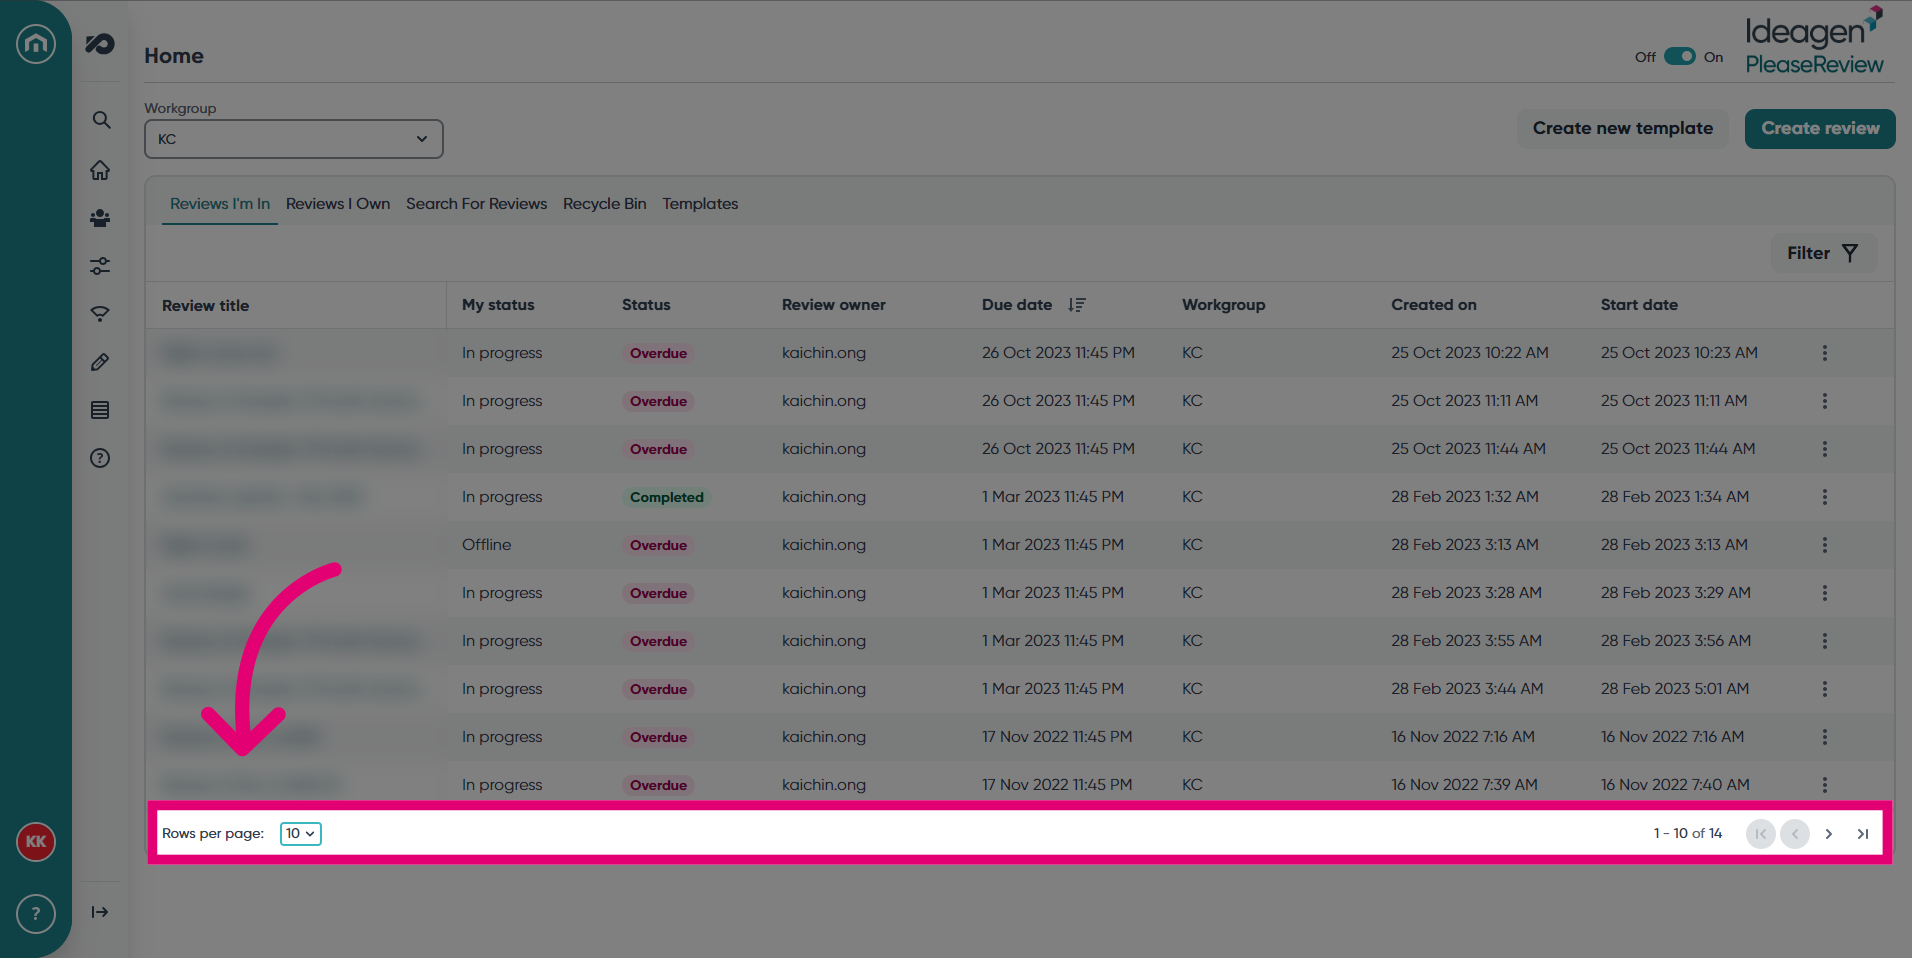The image size is (1912, 958).
Task: Click the pencil edit icon in the sidebar
Action: (100, 362)
